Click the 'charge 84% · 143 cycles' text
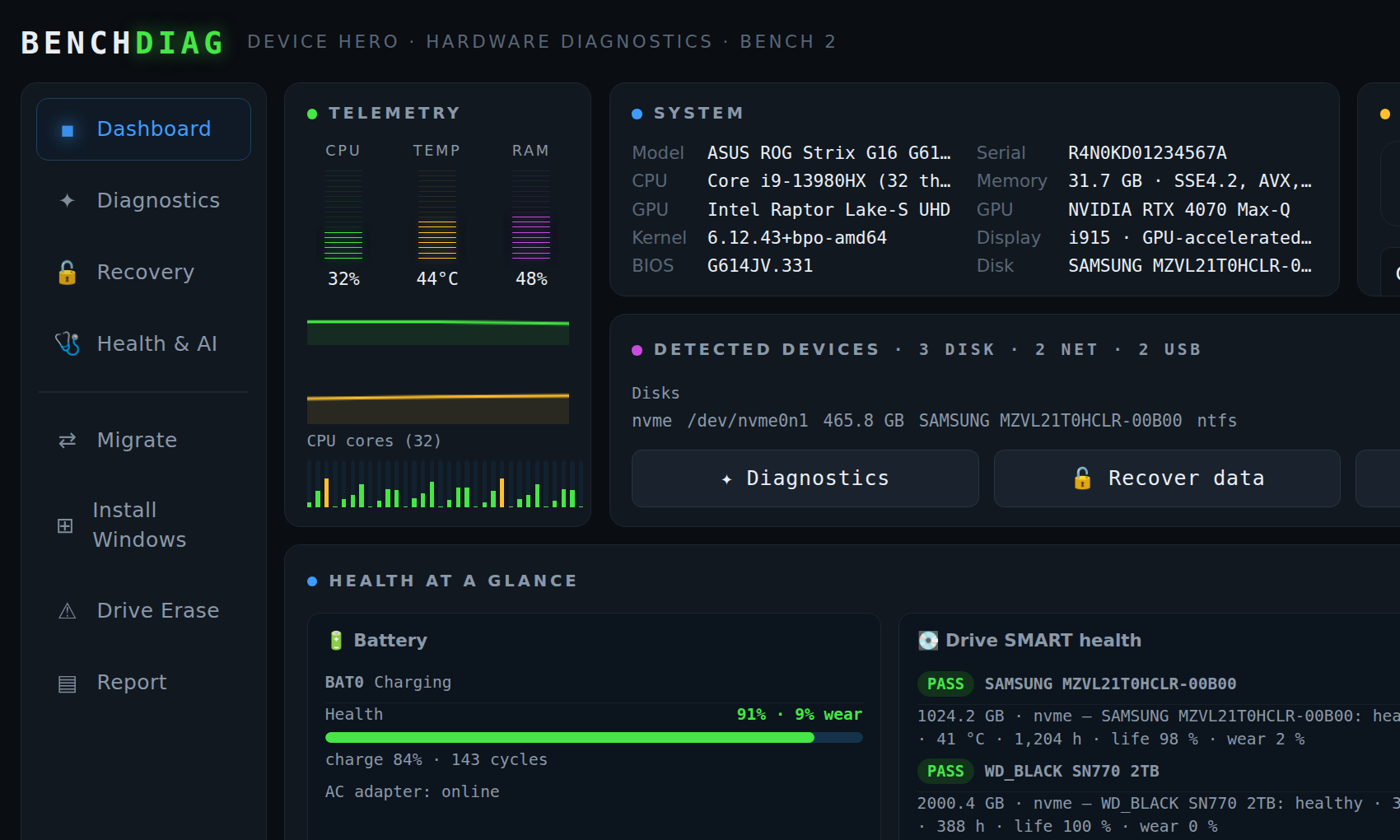Screen dimensions: 1400x840 [436, 760]
